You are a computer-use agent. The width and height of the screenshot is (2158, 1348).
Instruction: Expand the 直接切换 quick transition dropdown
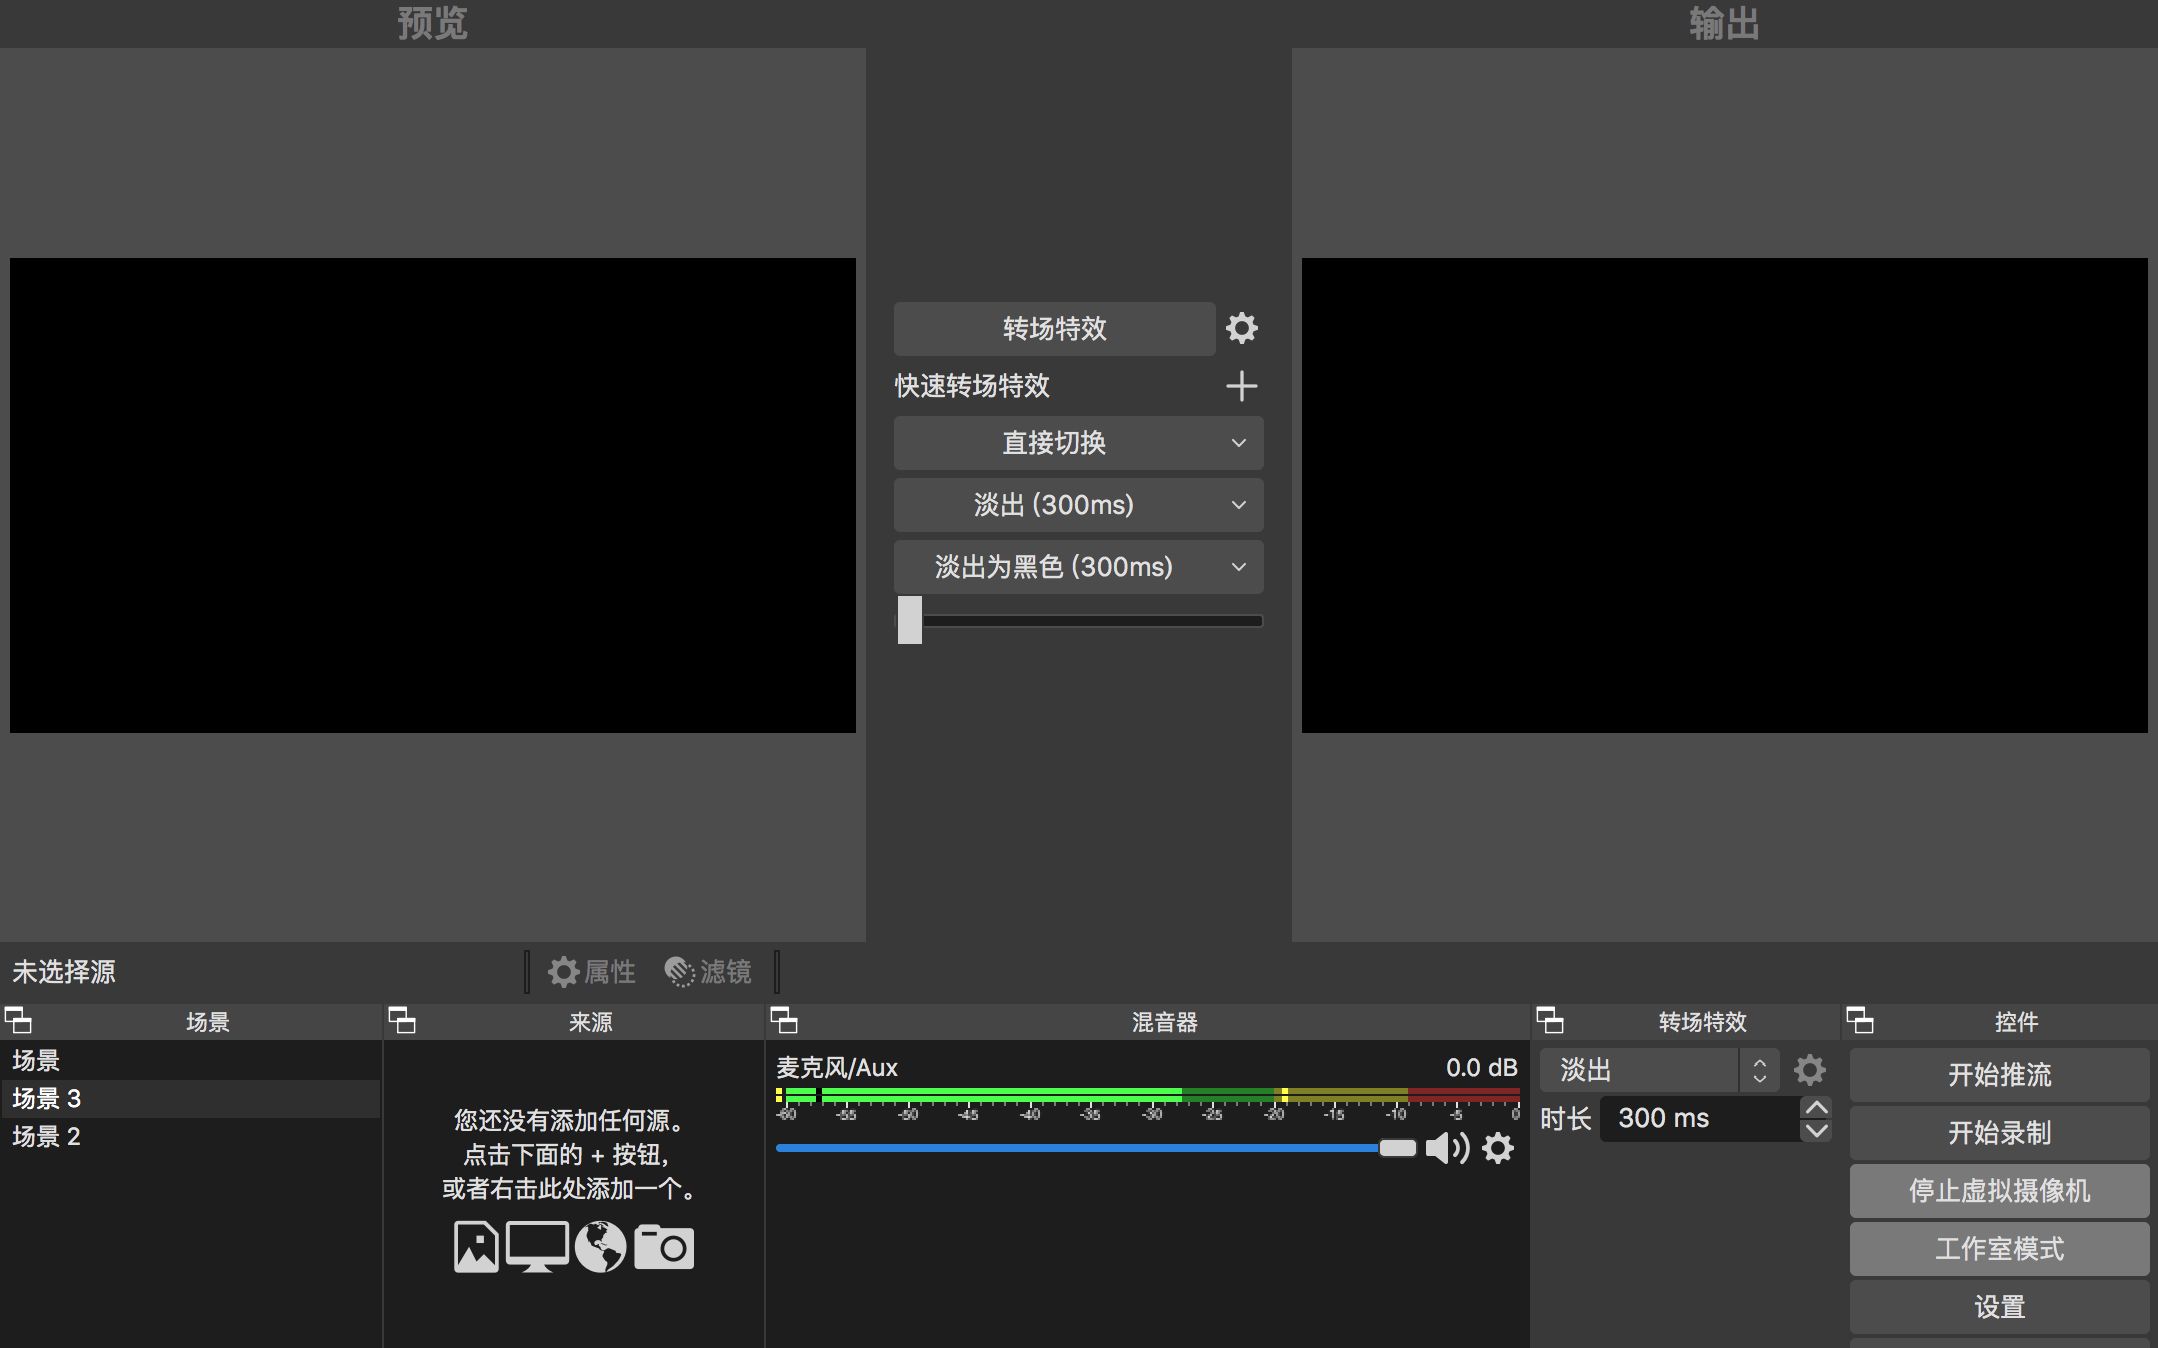click(x=1238, y=443)
